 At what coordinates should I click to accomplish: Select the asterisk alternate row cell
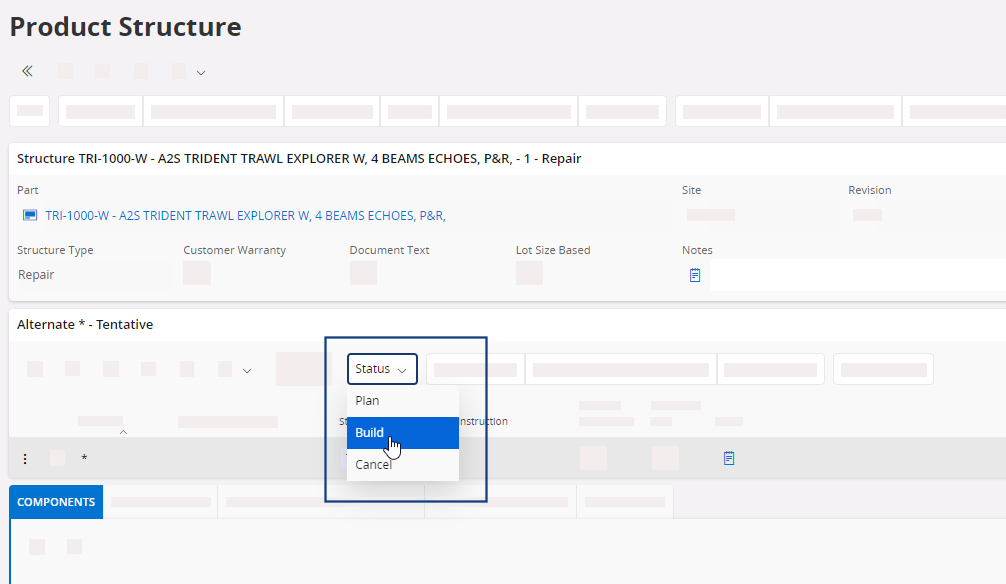click(x=84, y=459)
